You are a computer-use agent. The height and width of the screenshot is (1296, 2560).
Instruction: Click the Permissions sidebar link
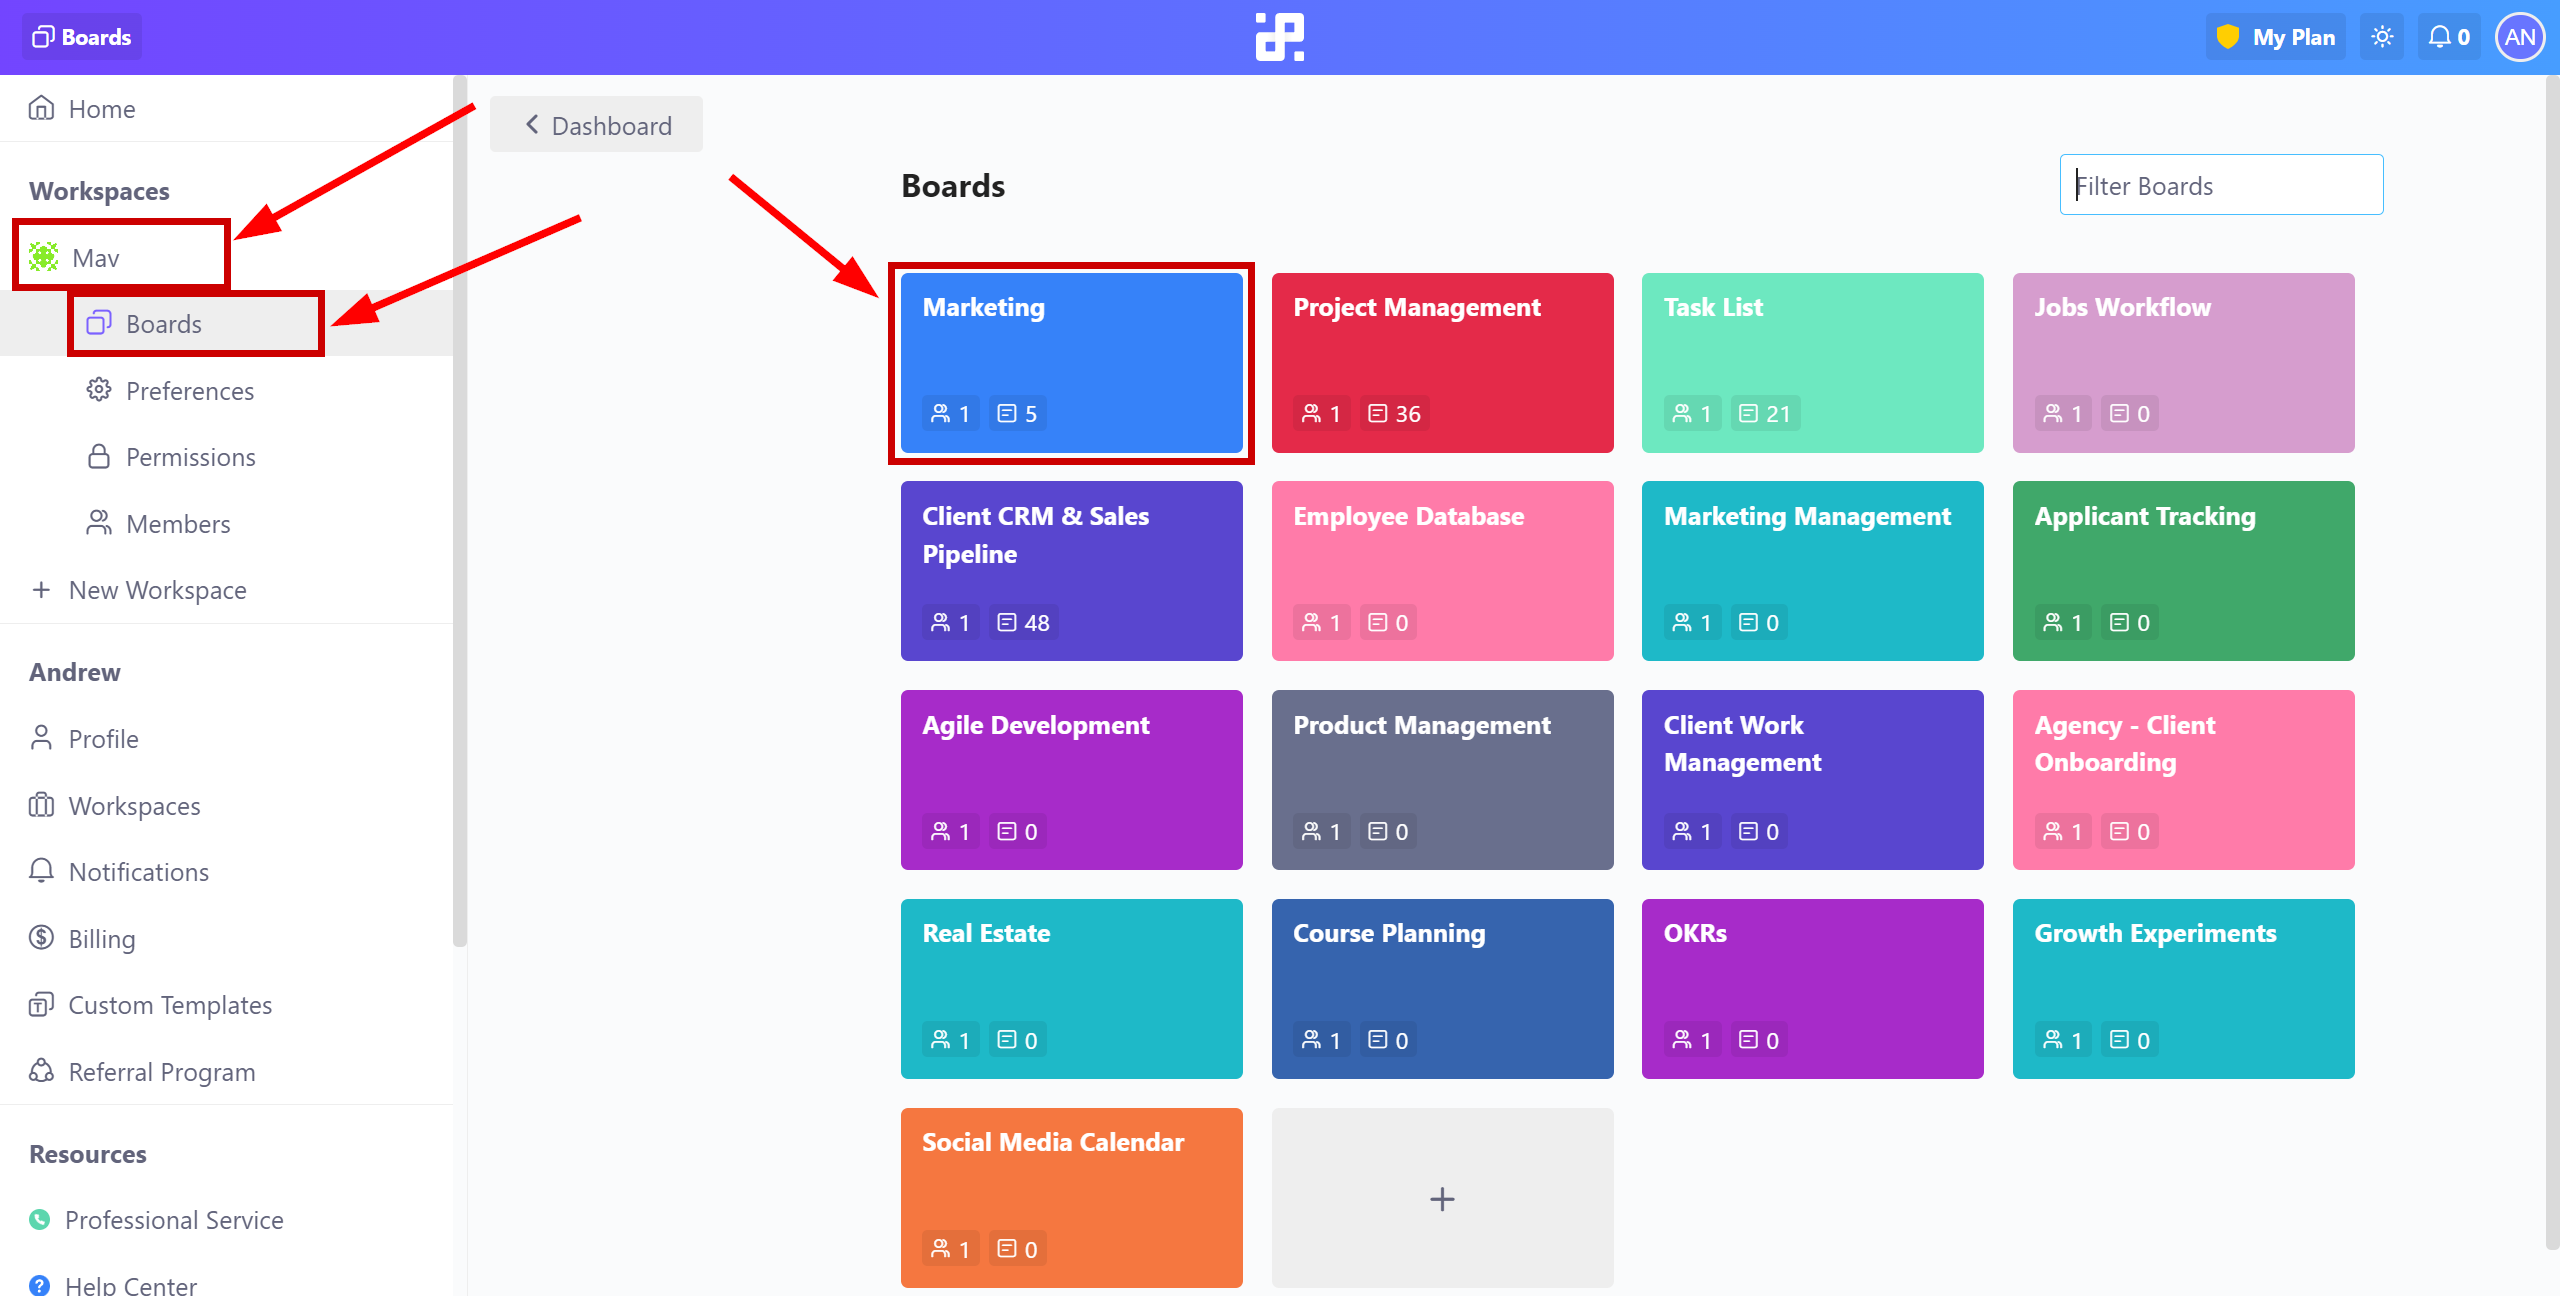coord(190,456)
